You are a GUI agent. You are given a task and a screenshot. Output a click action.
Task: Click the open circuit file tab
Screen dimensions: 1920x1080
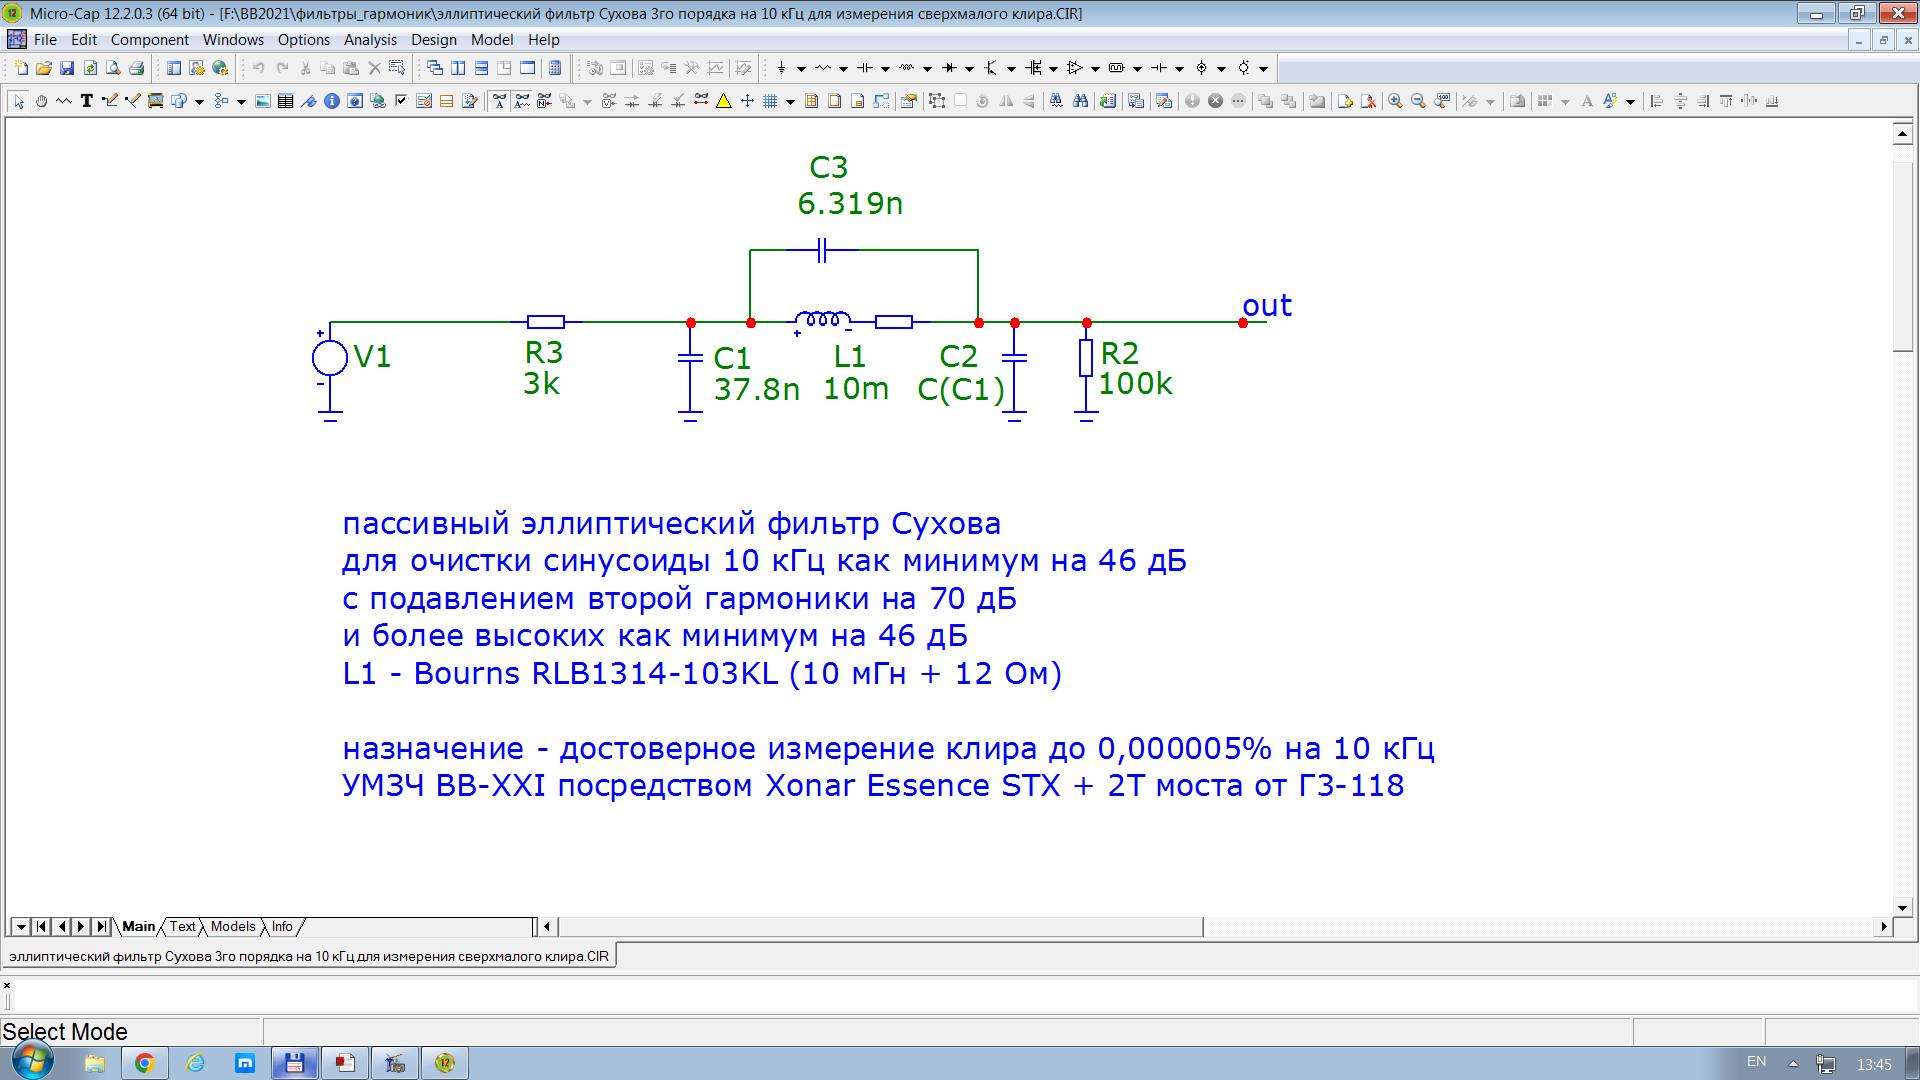coord(308,956)
